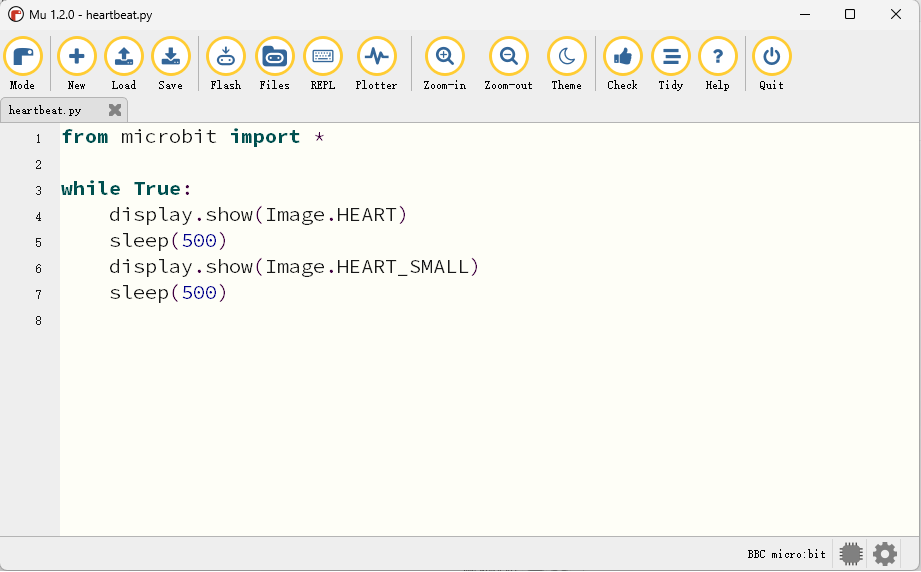Viewport: 921px width, 572px height.
Task: Click the sleep(500) on line 7
Action: point(168,293)
